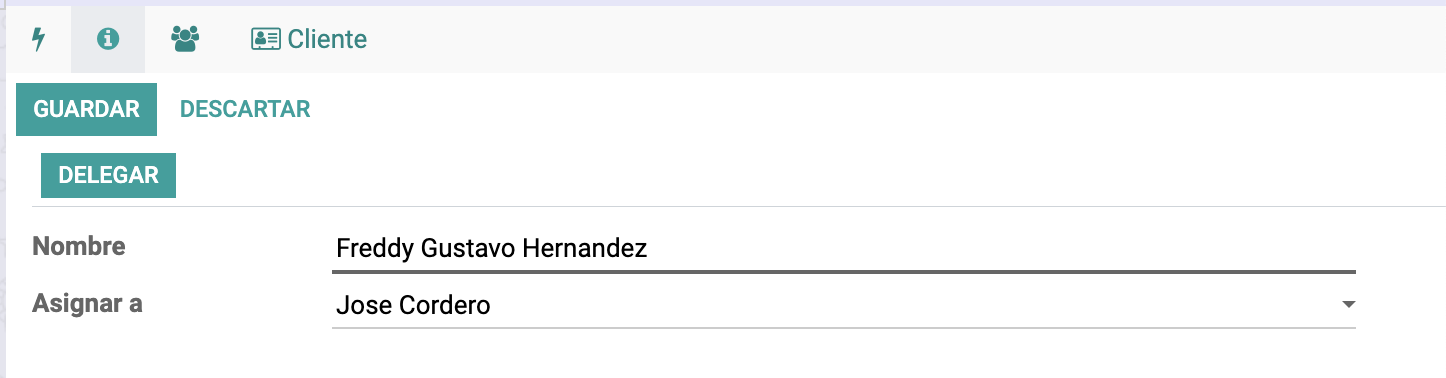Screen dimensions: 1446x378
Task: Place cursor after Hernandez in name field
Action: pyautogui.click(x=649, y=249)
